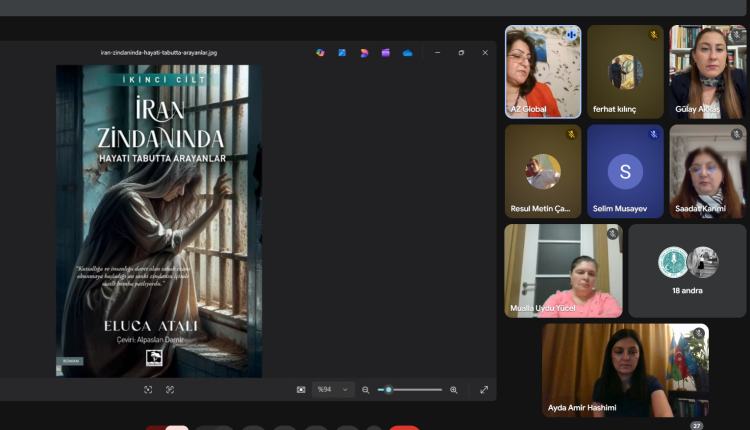Click the ferhat kılınç participant tile

(625, 72)
